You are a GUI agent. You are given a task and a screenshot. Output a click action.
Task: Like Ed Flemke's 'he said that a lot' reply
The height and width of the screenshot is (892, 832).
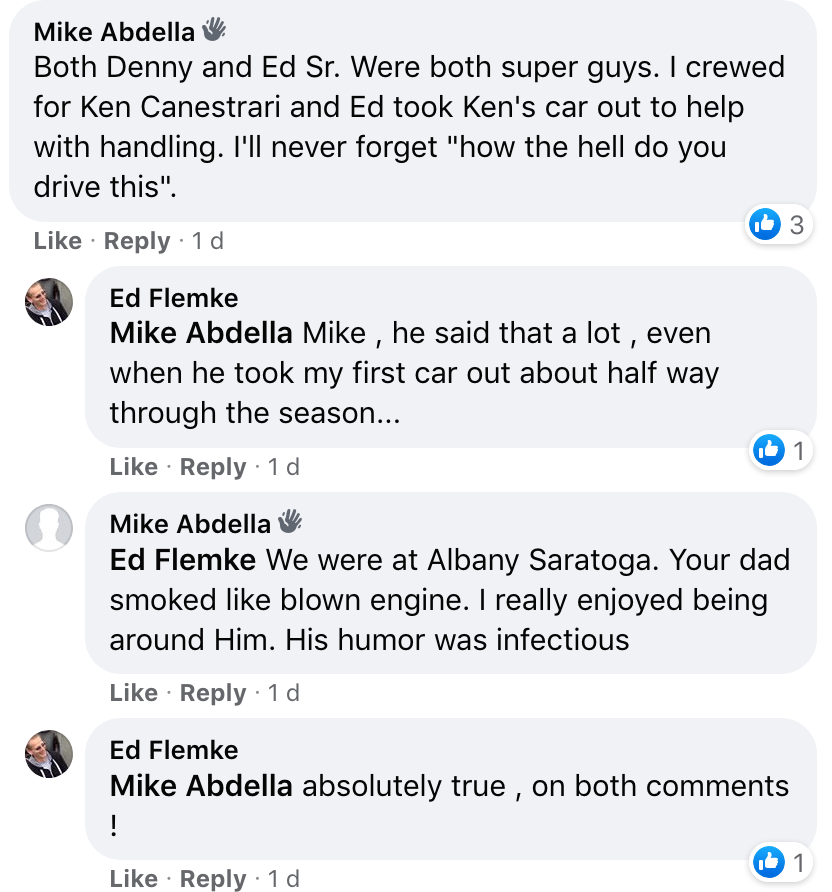point(134,466)
